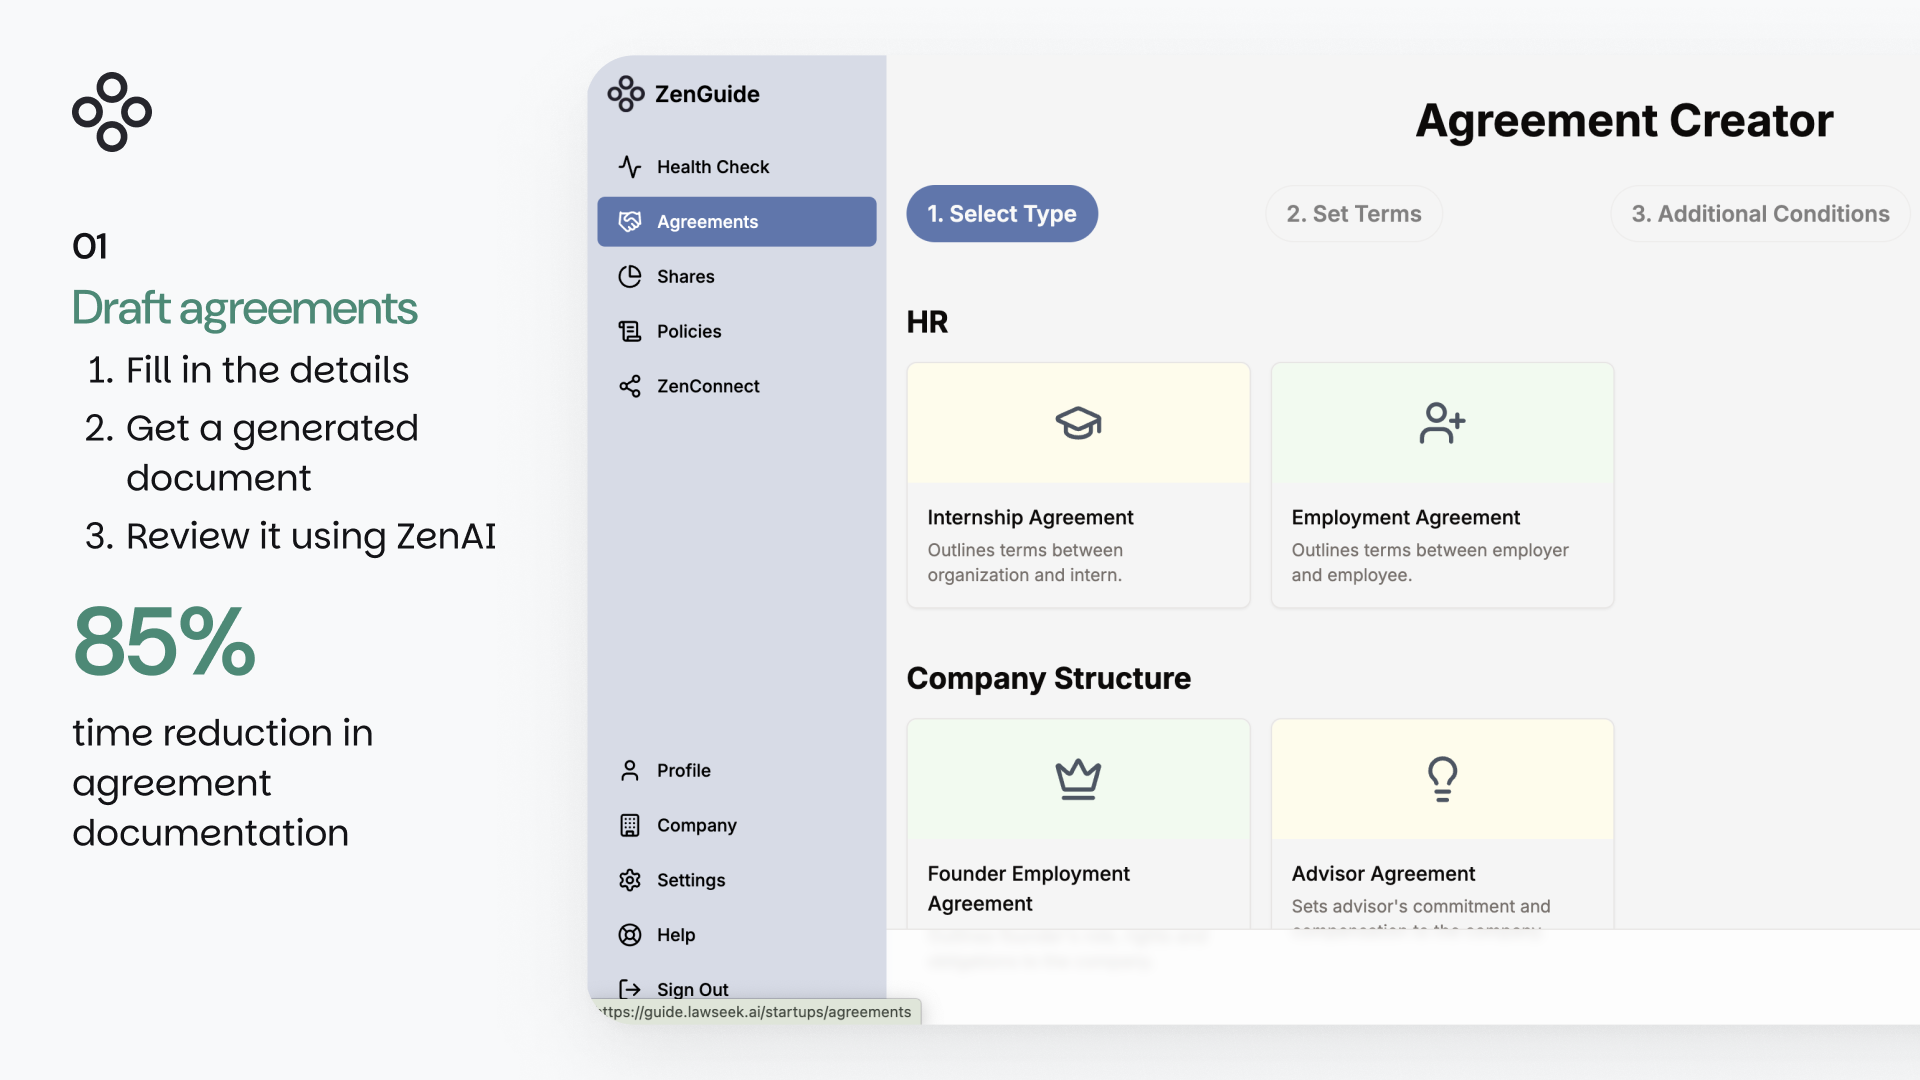This screenshot has height=1080, width=1920.
Task: Click the ZenConnect share-nodes icon
Action: (x=629, y=386)
